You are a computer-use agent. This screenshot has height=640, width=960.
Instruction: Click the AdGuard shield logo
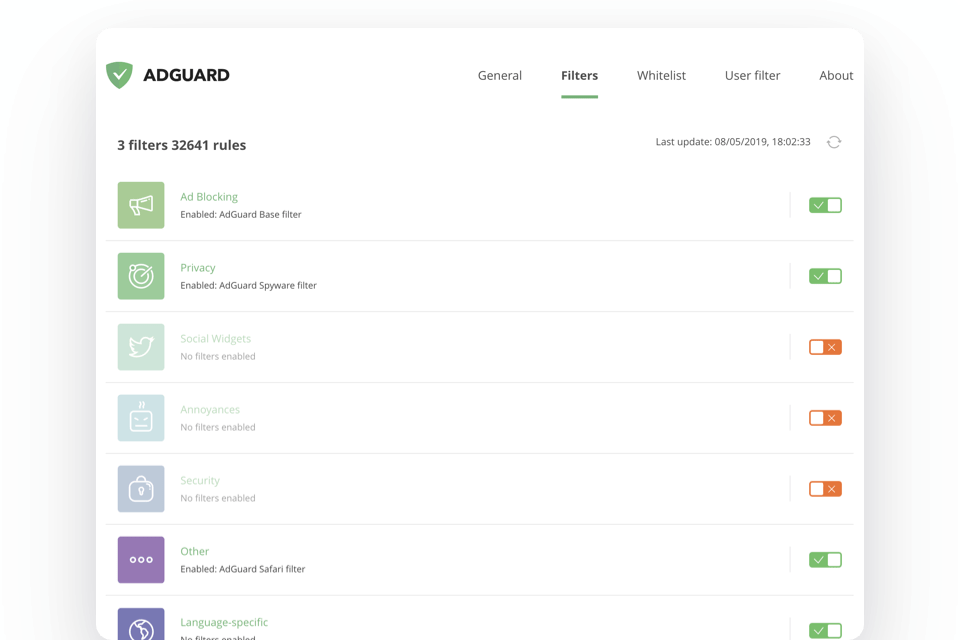coord(119,74)
